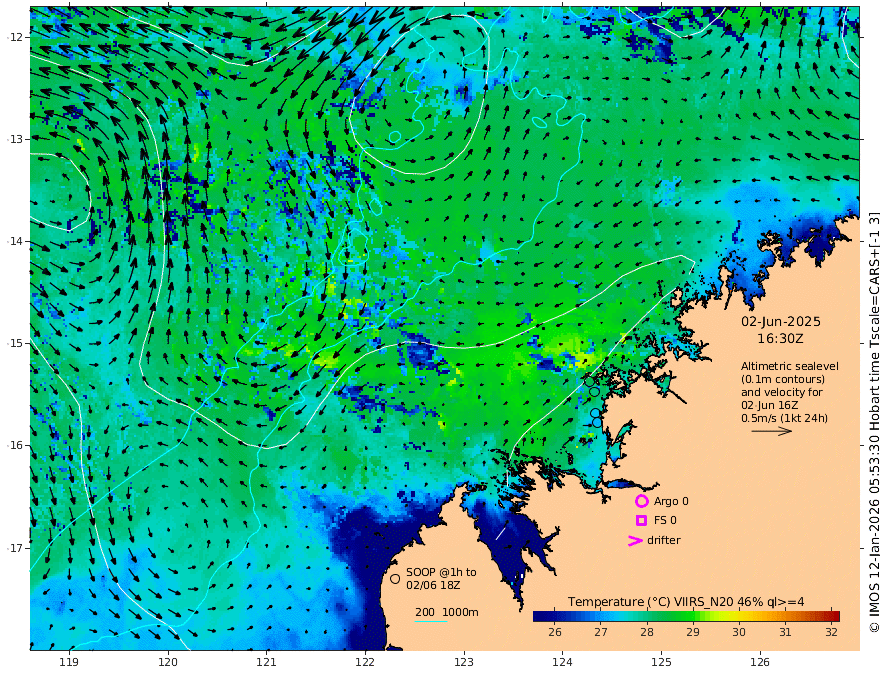Screen dimensions: 880x680
Task: Click the topmost SOOP circle near the coast
Action: (590, 382)
